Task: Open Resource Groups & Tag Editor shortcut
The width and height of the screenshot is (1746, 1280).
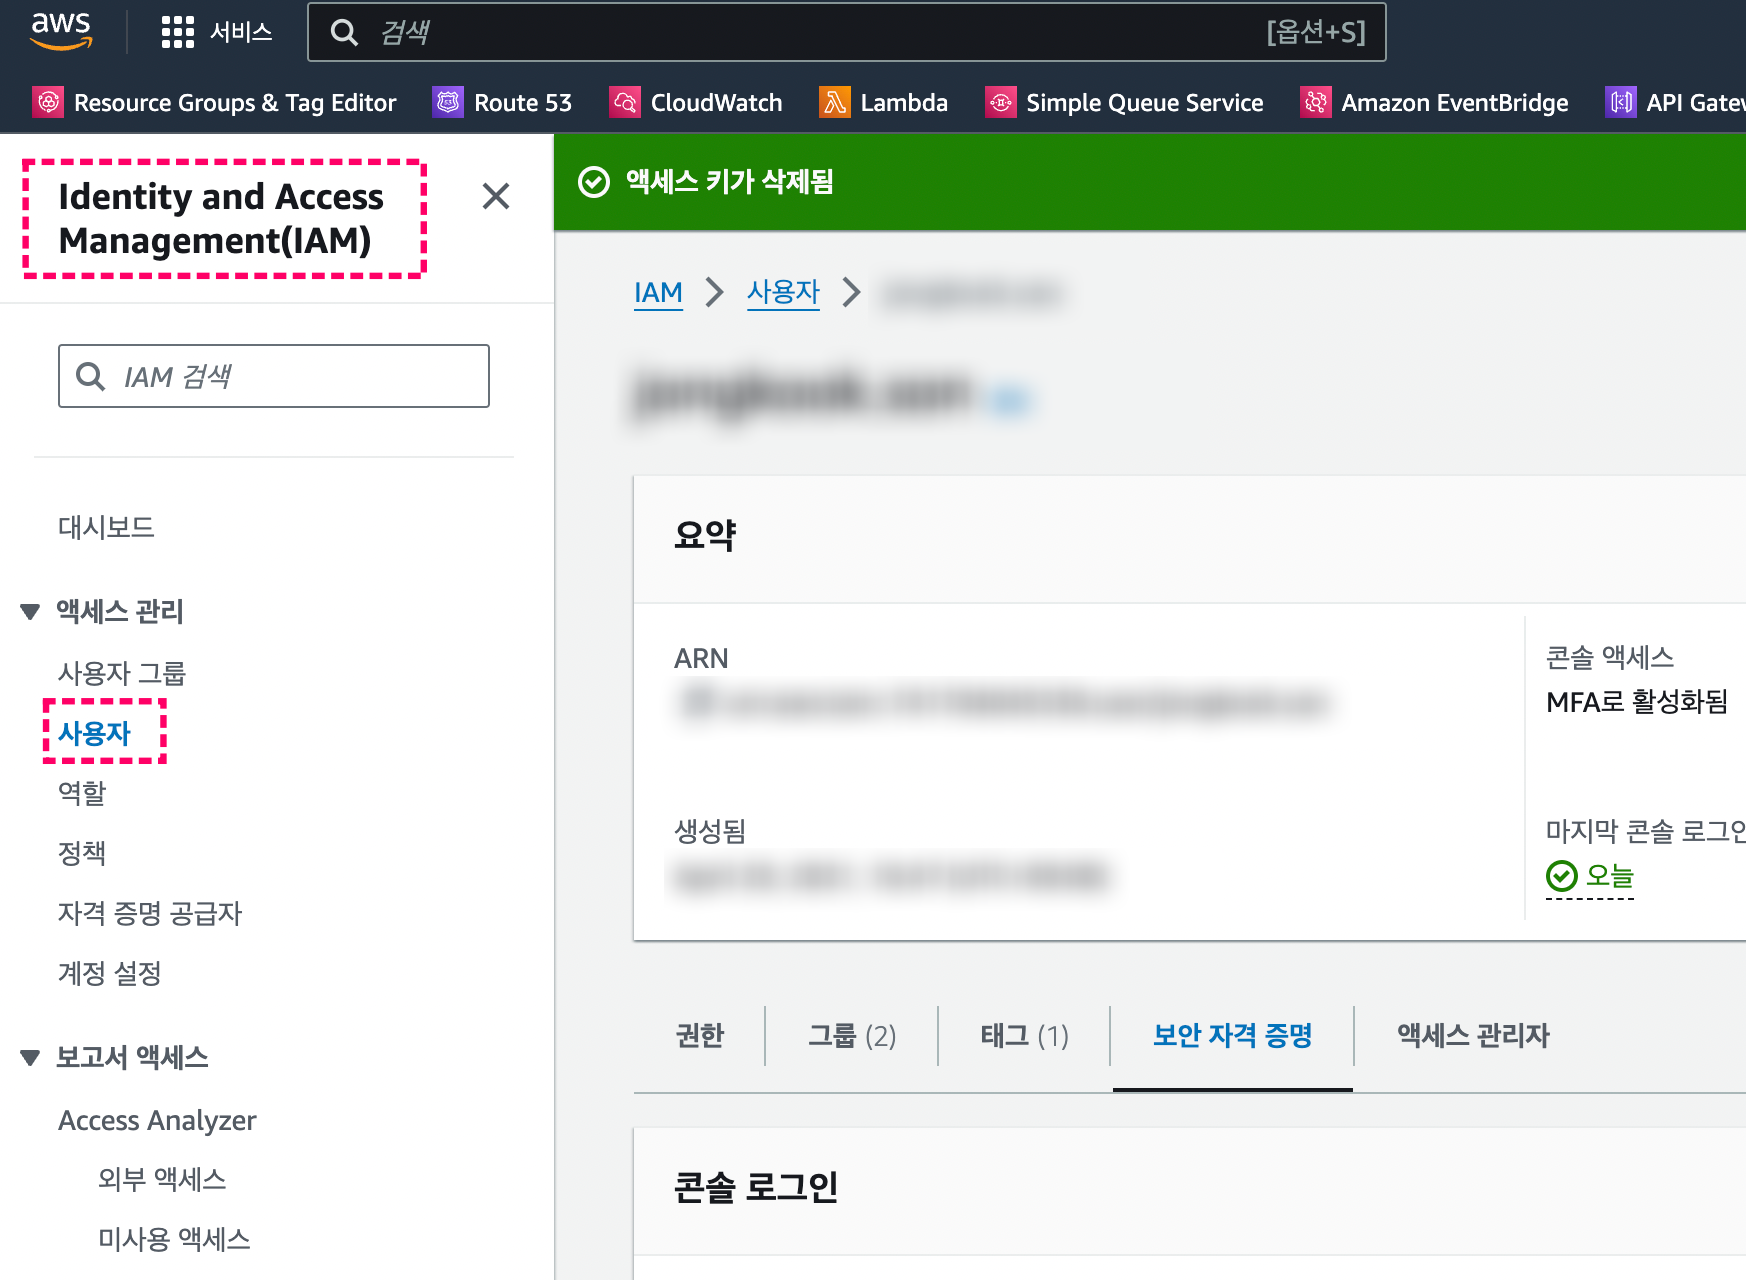Action: pyautogui.click(x=214, y=102)
